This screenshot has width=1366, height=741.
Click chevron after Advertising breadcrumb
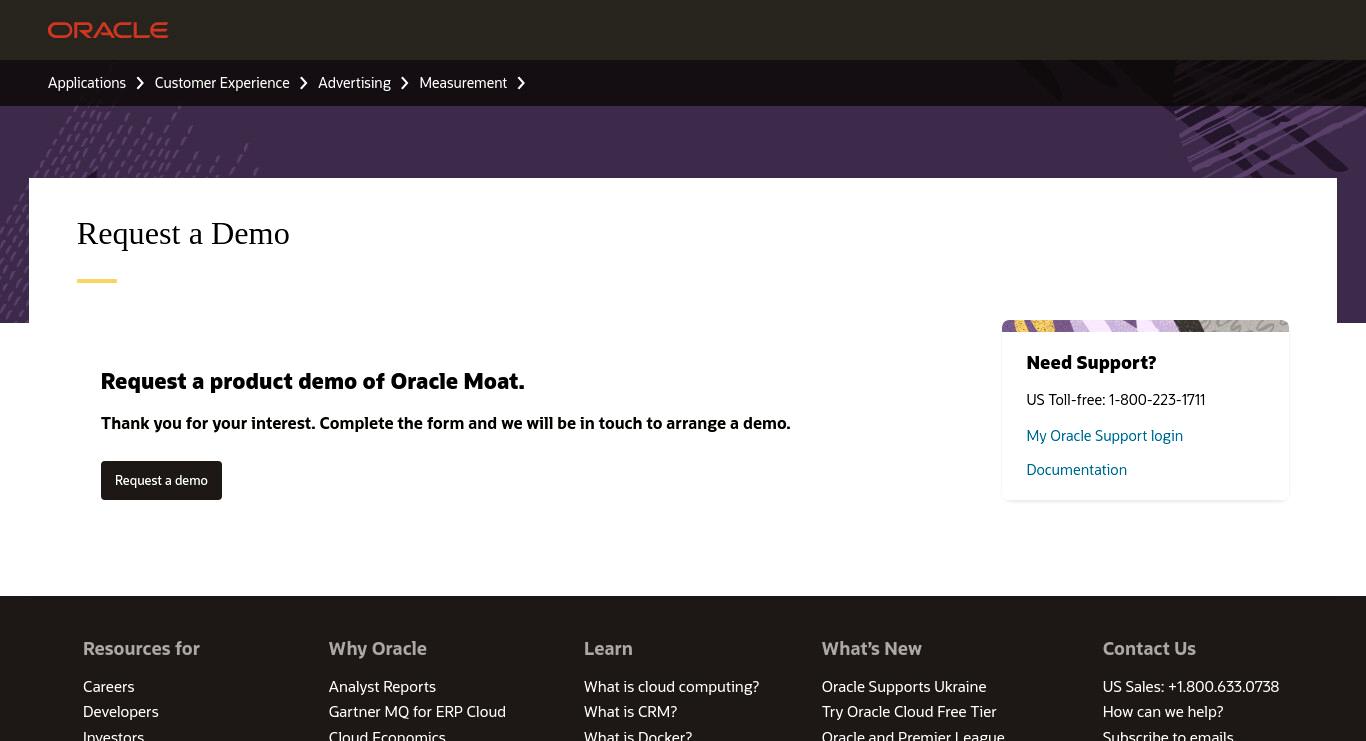pyautogui.click(x=405, y=83)
